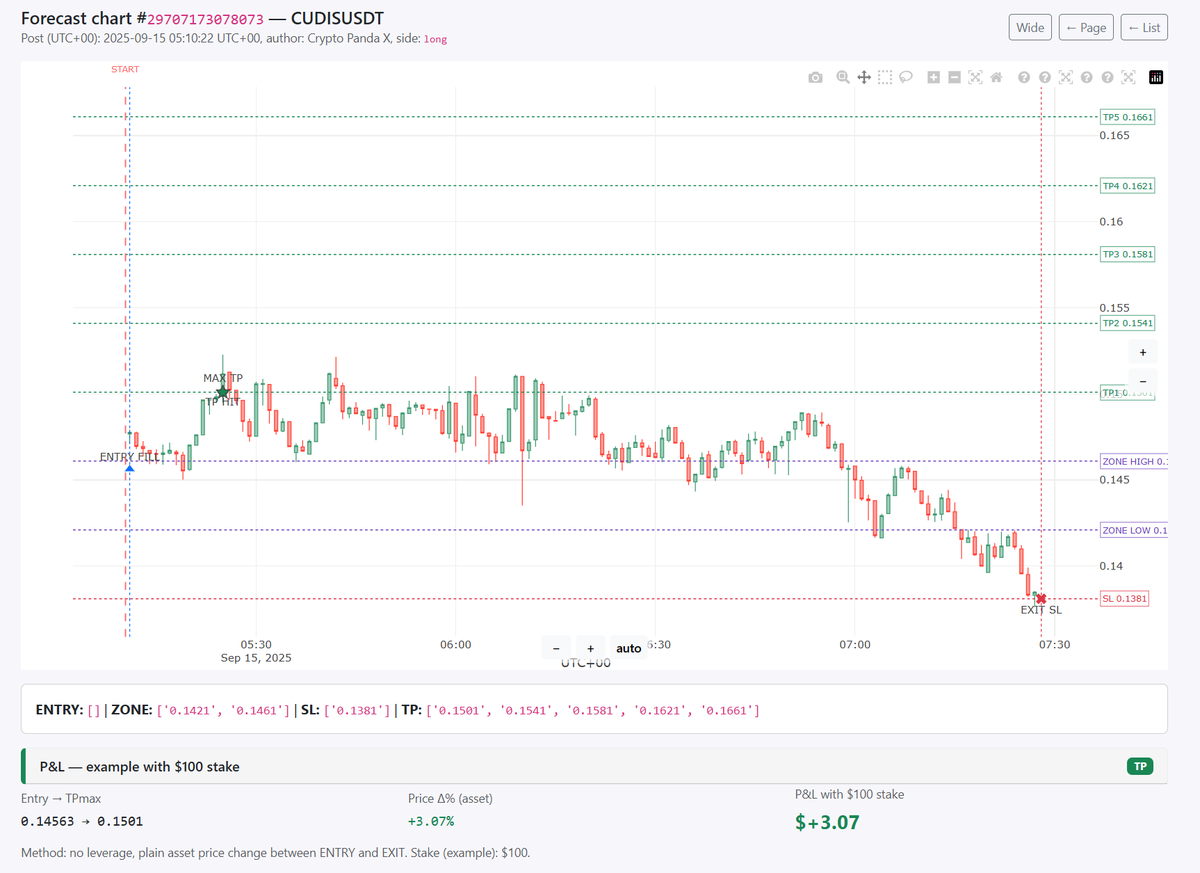Screen dimensions: 1200x873
Task: Choose the Box Select dashed-square tool
Action: tap(885, 77)
